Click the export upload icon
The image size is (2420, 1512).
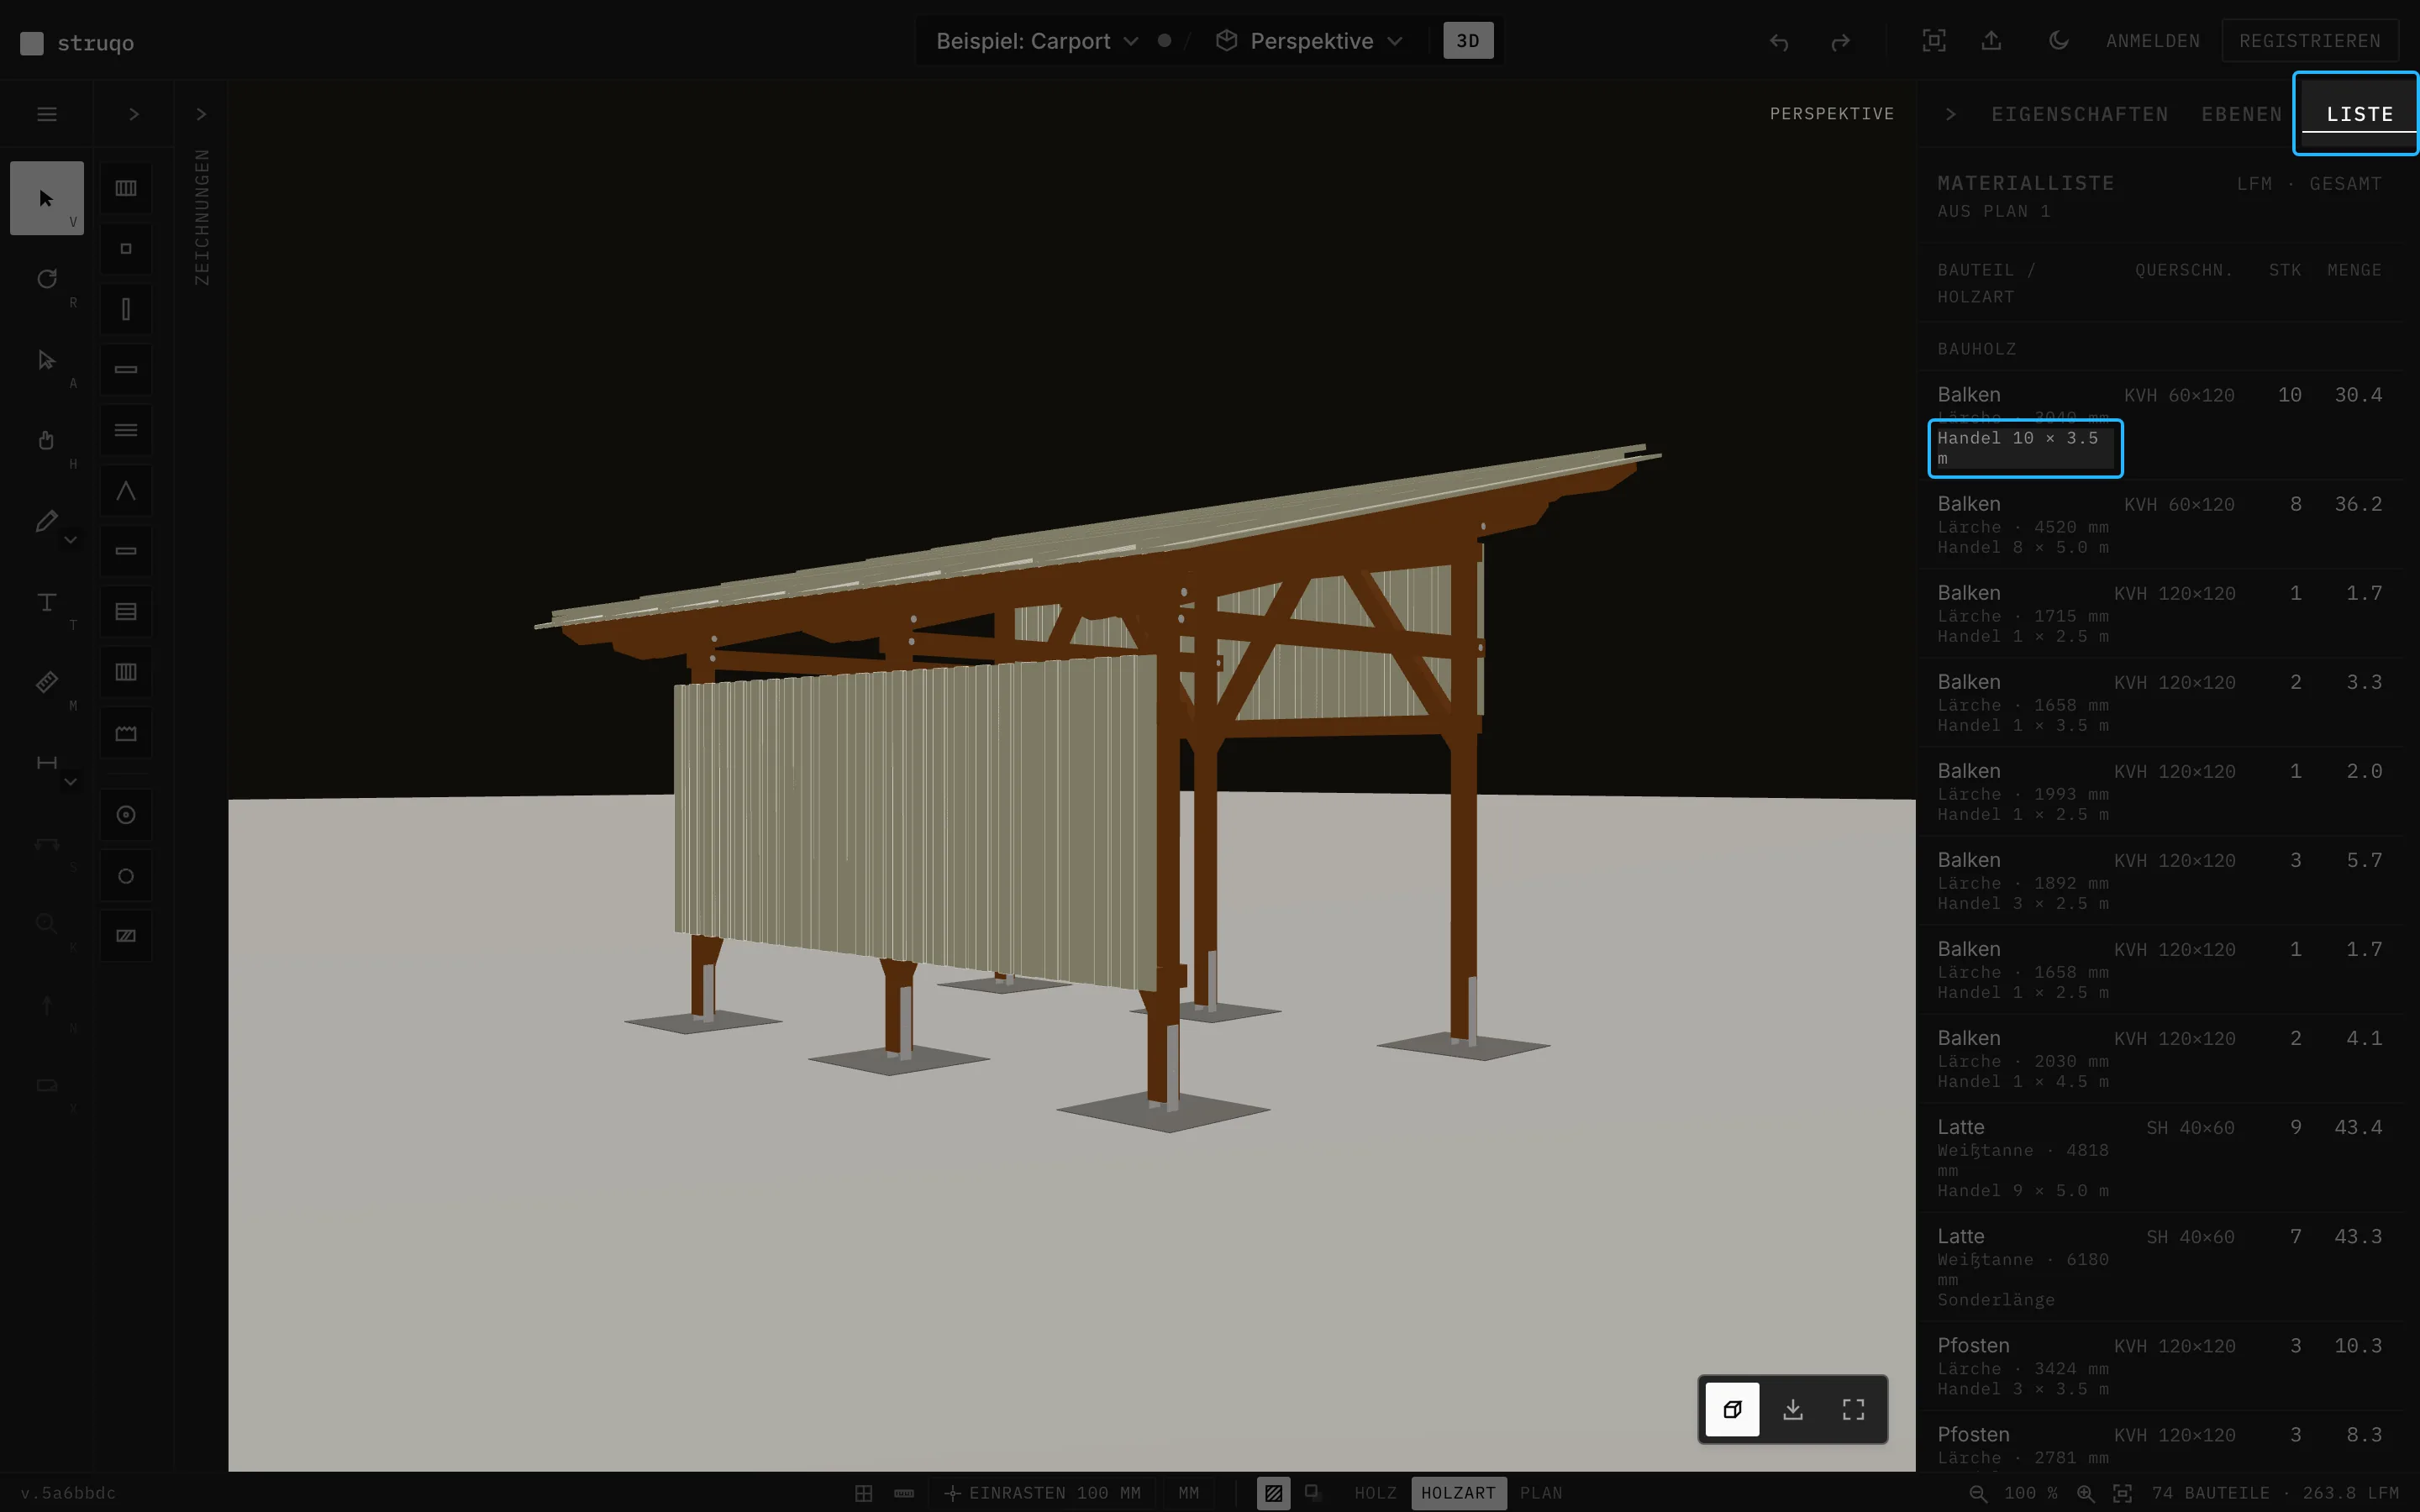1991,41
